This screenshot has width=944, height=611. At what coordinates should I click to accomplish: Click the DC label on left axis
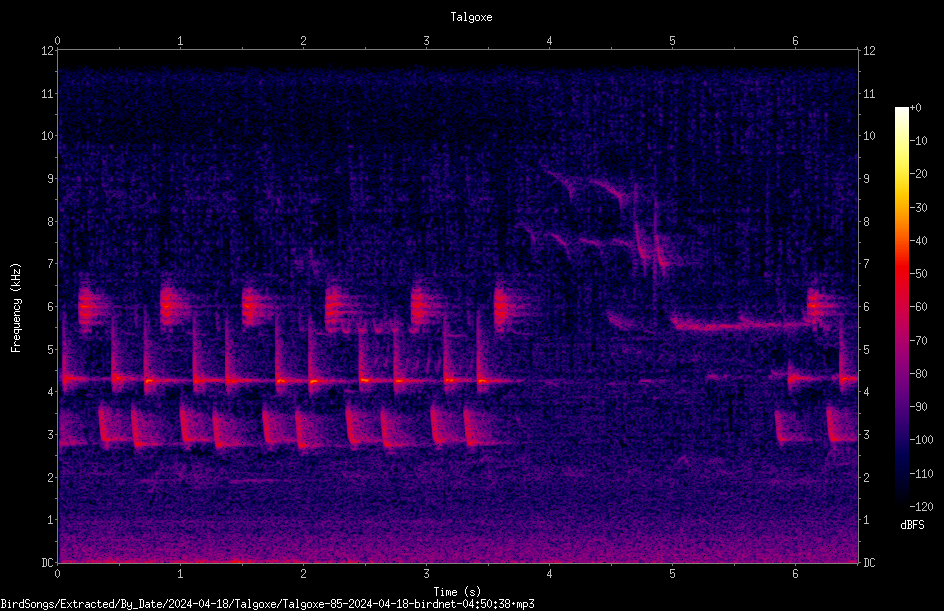pyautogui.click(x=47, y=563)
